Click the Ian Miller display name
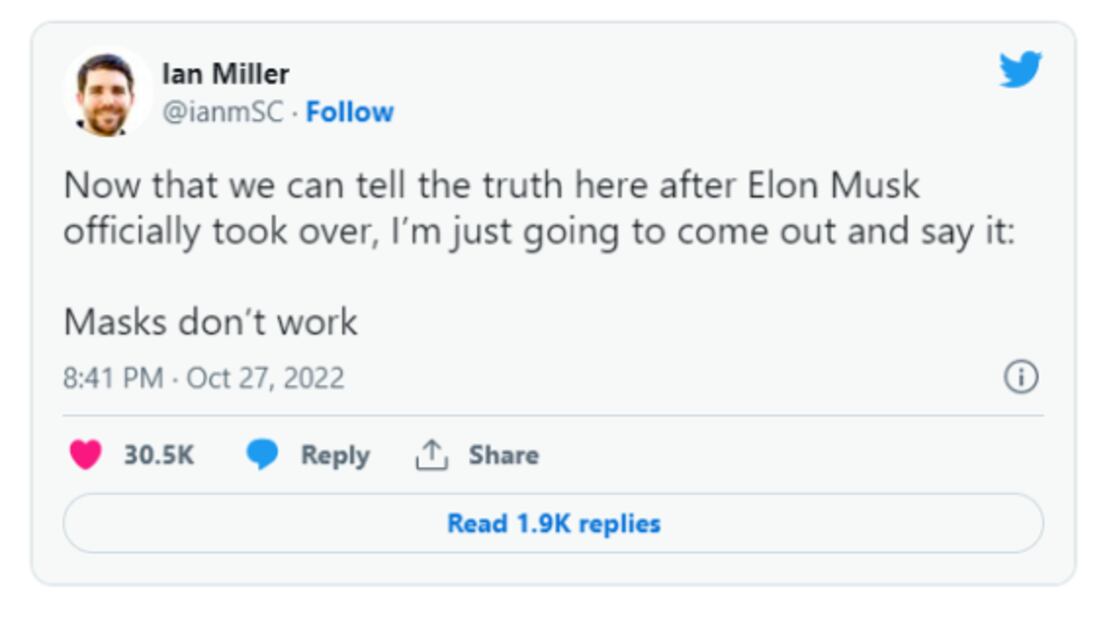 225,74
